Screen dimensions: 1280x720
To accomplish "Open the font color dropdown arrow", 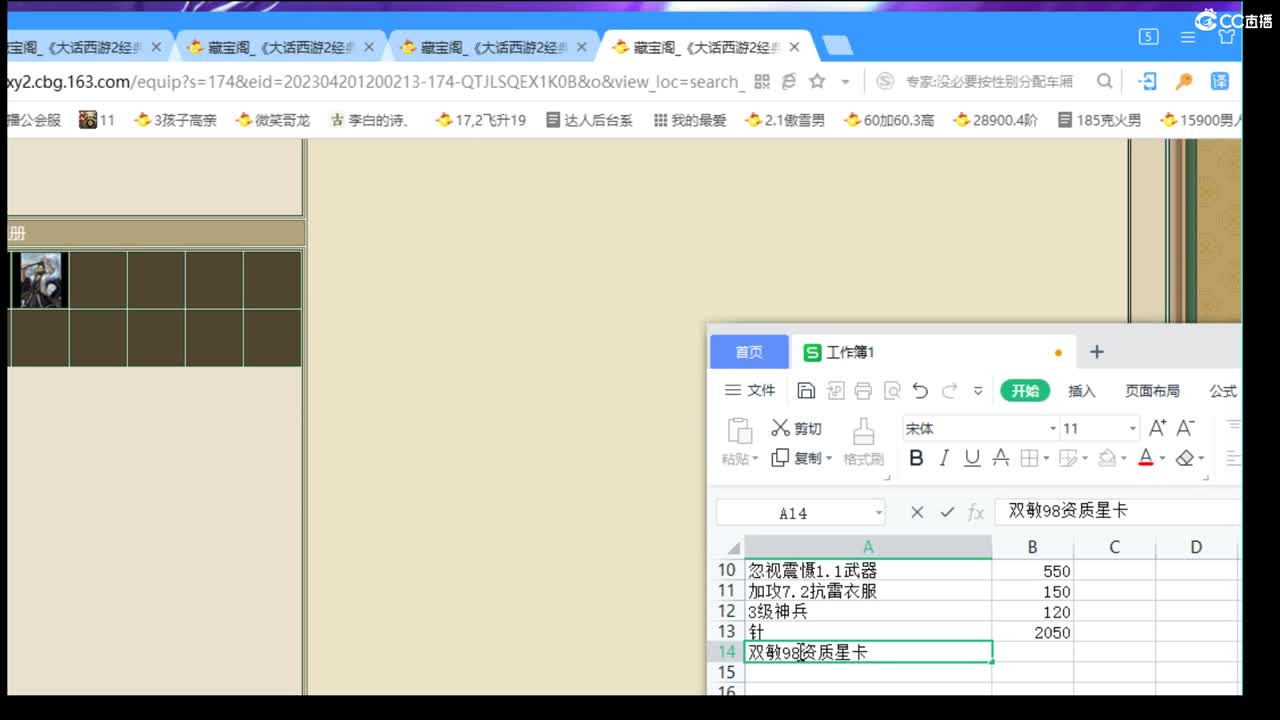I will [1162, 459].
